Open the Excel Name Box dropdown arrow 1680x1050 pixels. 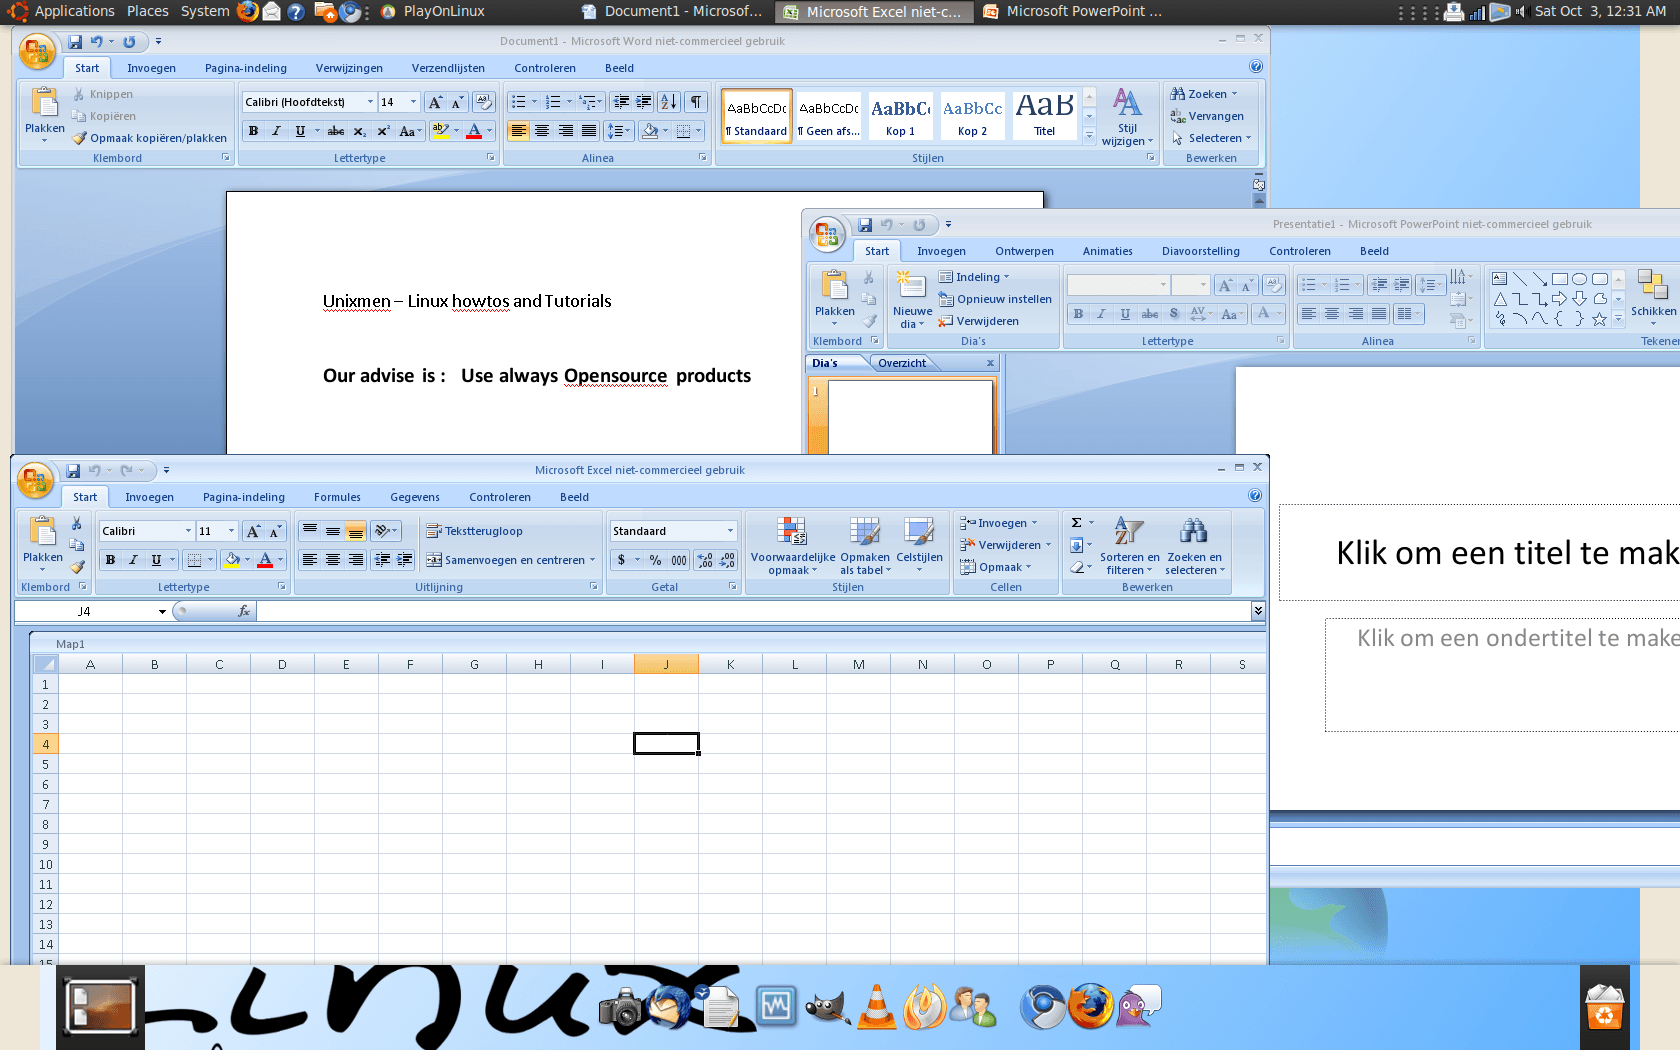coord(162,612)
